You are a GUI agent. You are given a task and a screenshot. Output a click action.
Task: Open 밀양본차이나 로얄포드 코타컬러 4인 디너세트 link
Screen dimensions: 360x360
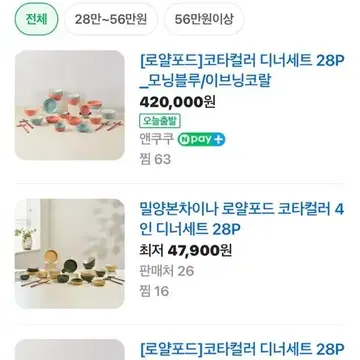[x=242, y=219]
